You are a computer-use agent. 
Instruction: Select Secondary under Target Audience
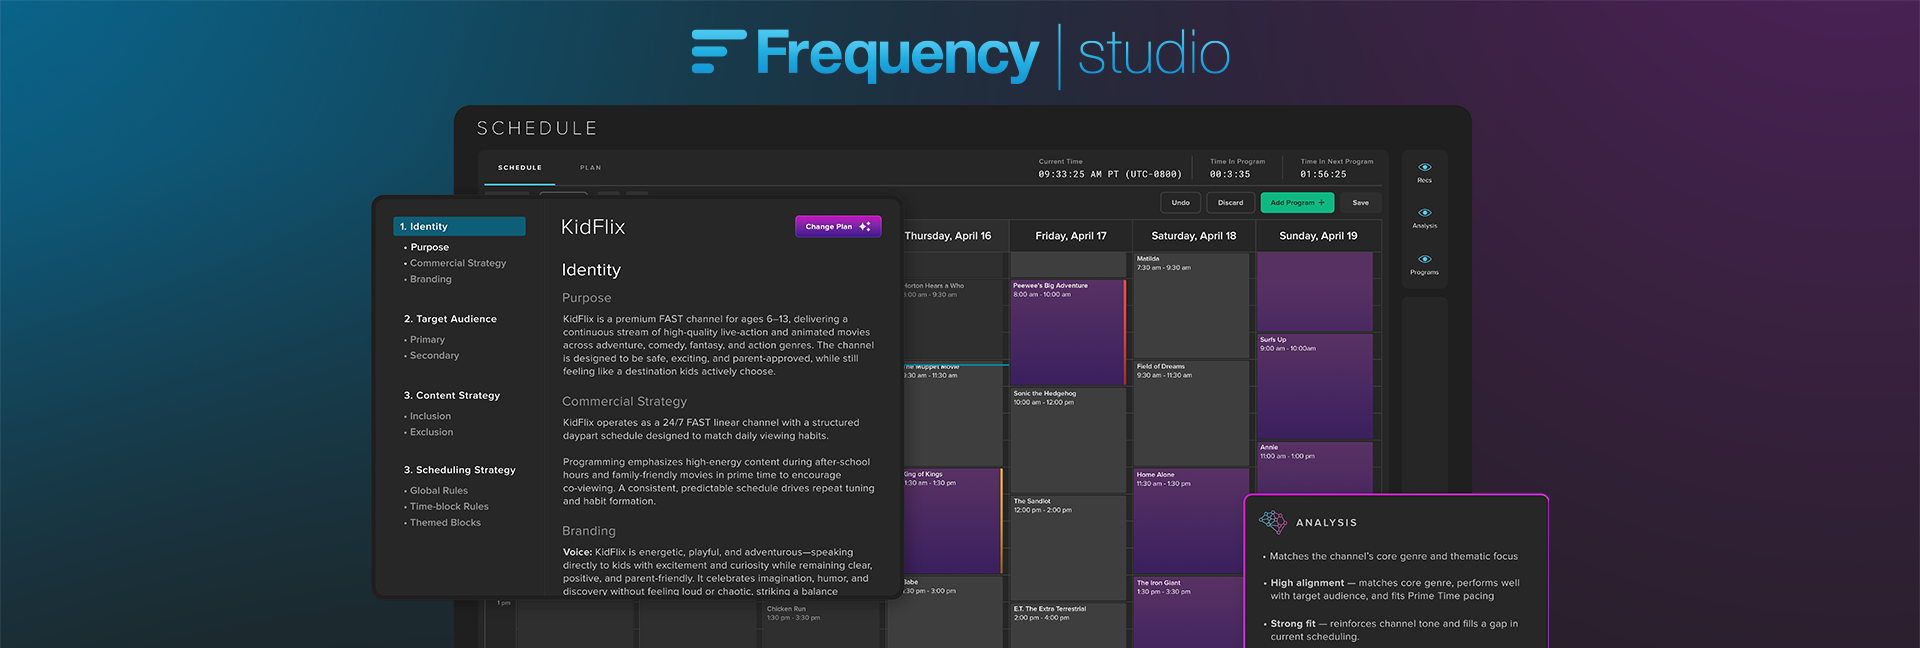click(434, 356)
